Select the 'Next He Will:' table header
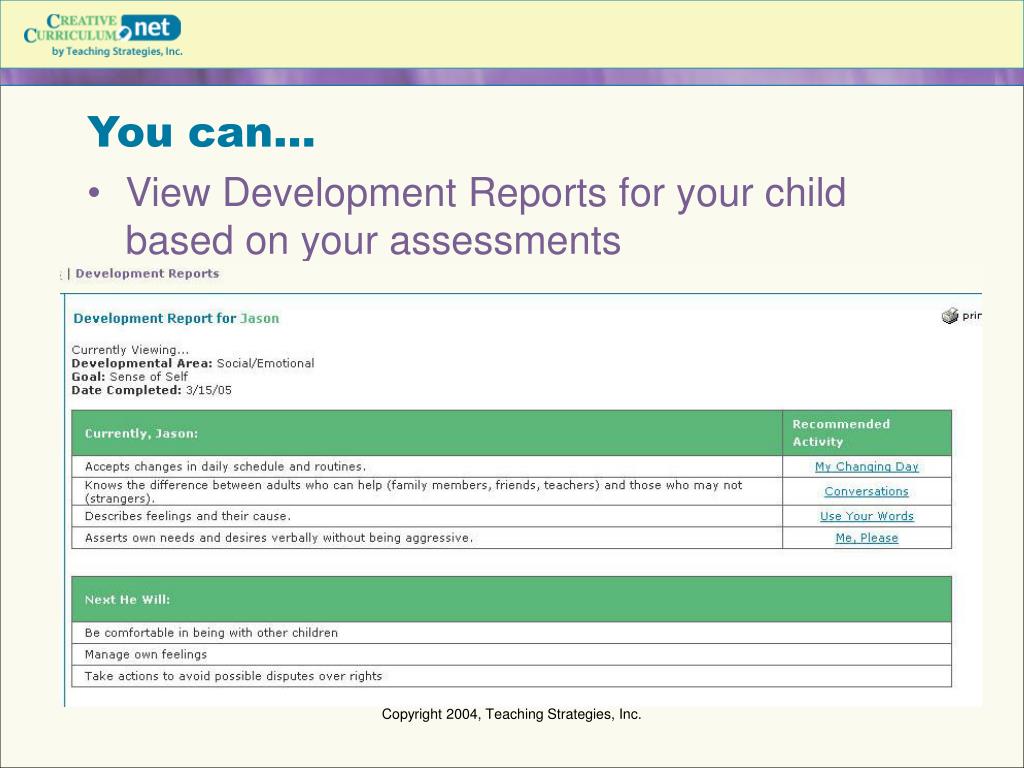1024x768 pixels. (511, 599)
